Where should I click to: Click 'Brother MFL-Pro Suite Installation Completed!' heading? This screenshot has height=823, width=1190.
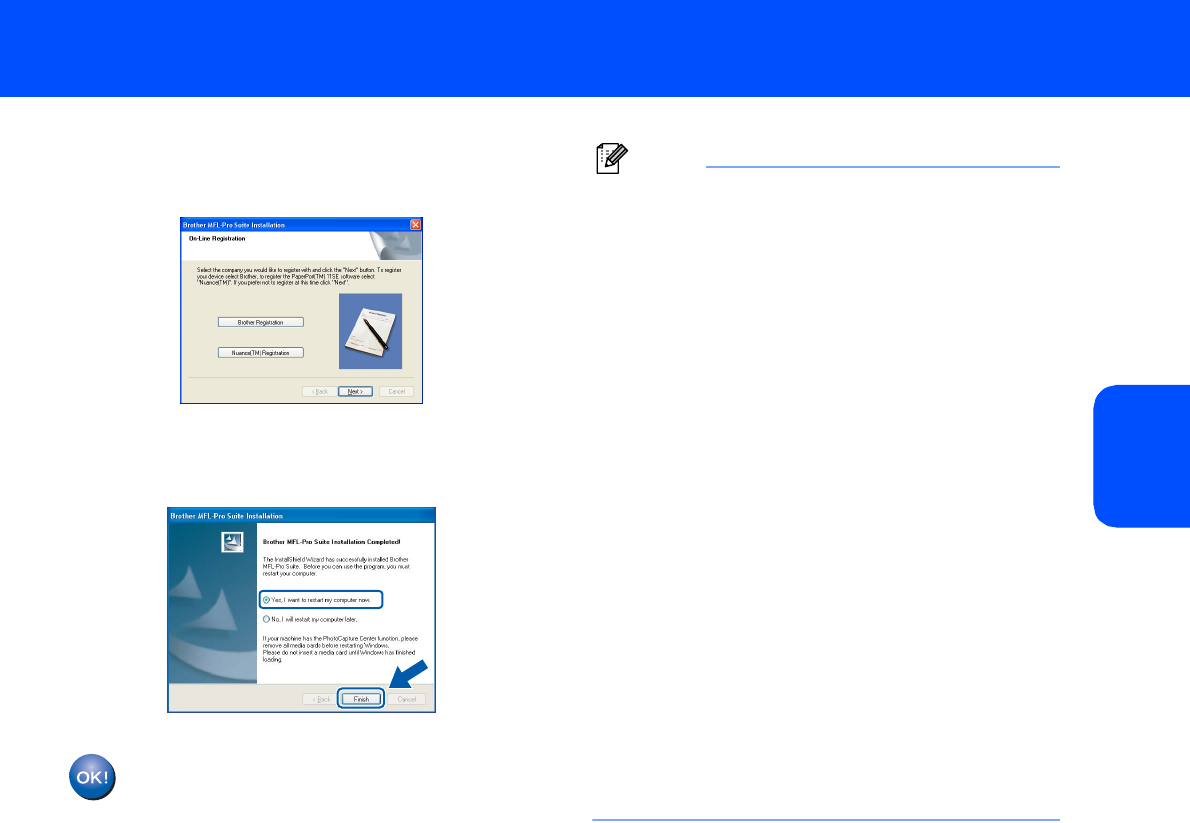point(332,542)
